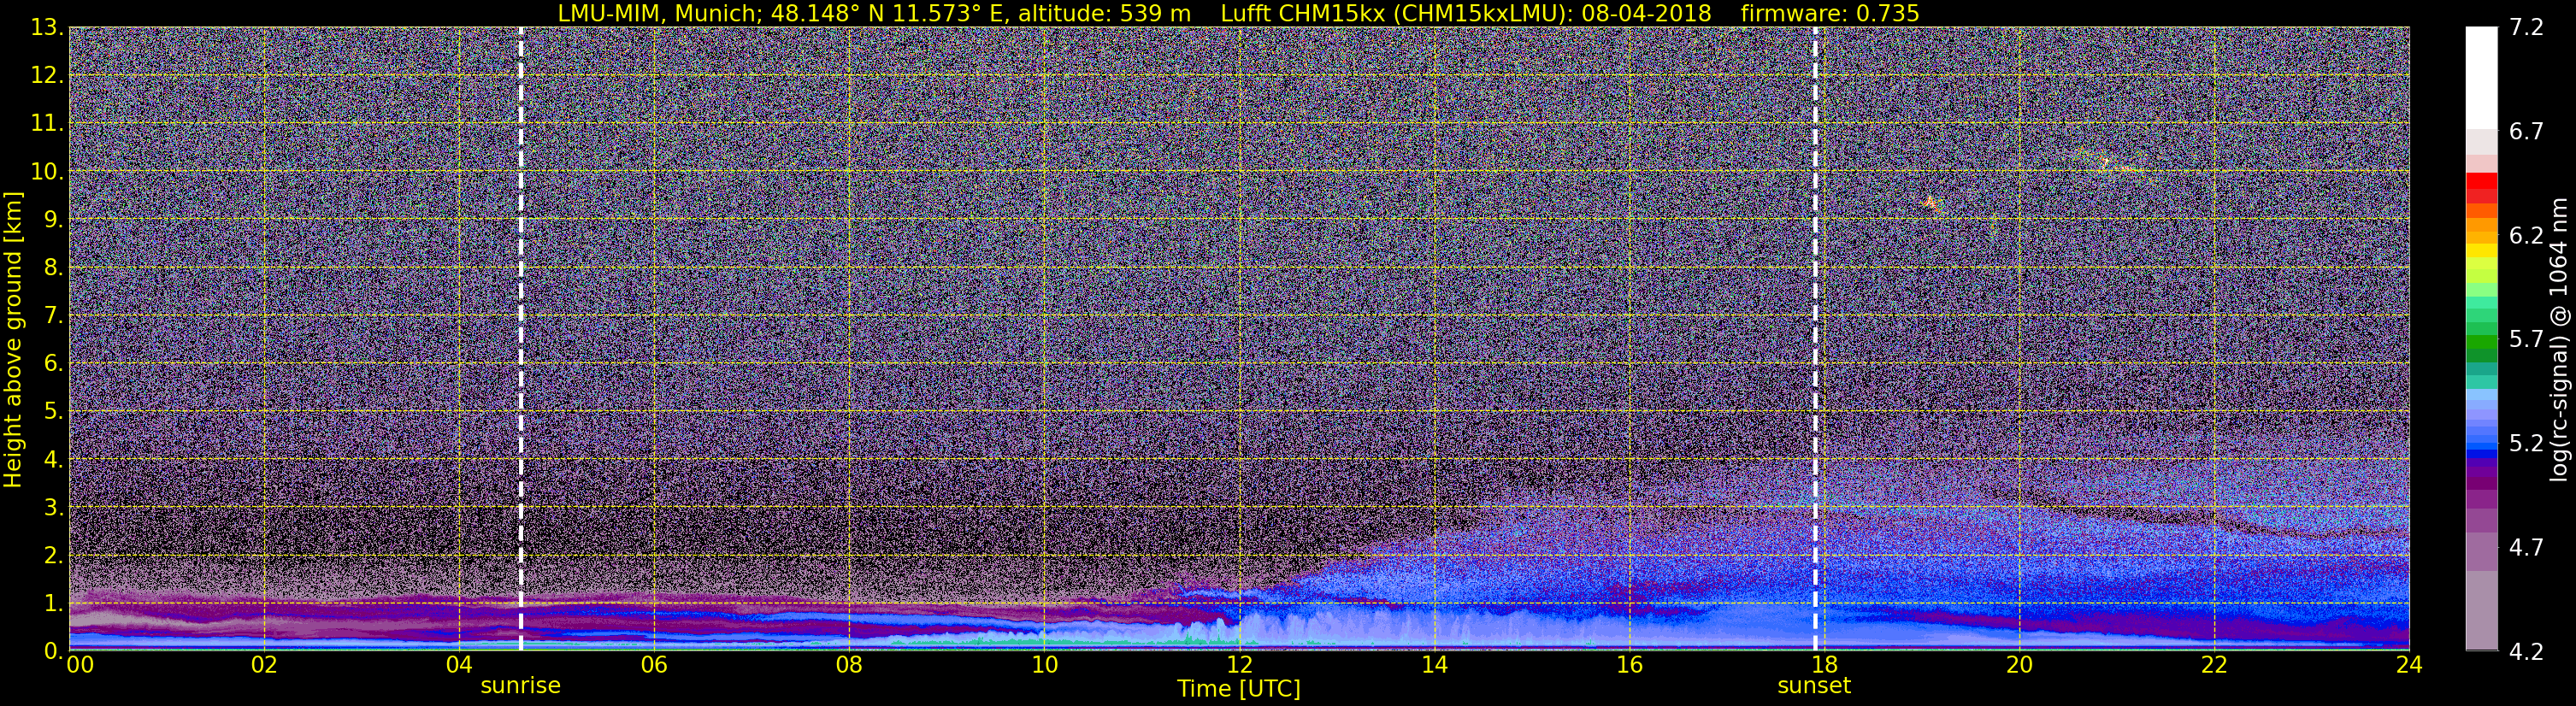Click the Time [UTC] axis label

1239,688
